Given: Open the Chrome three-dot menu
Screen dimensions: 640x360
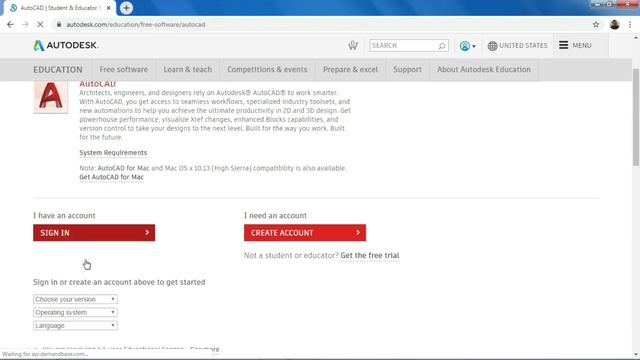Looking at the screenshot, I should tap(630, 24).
